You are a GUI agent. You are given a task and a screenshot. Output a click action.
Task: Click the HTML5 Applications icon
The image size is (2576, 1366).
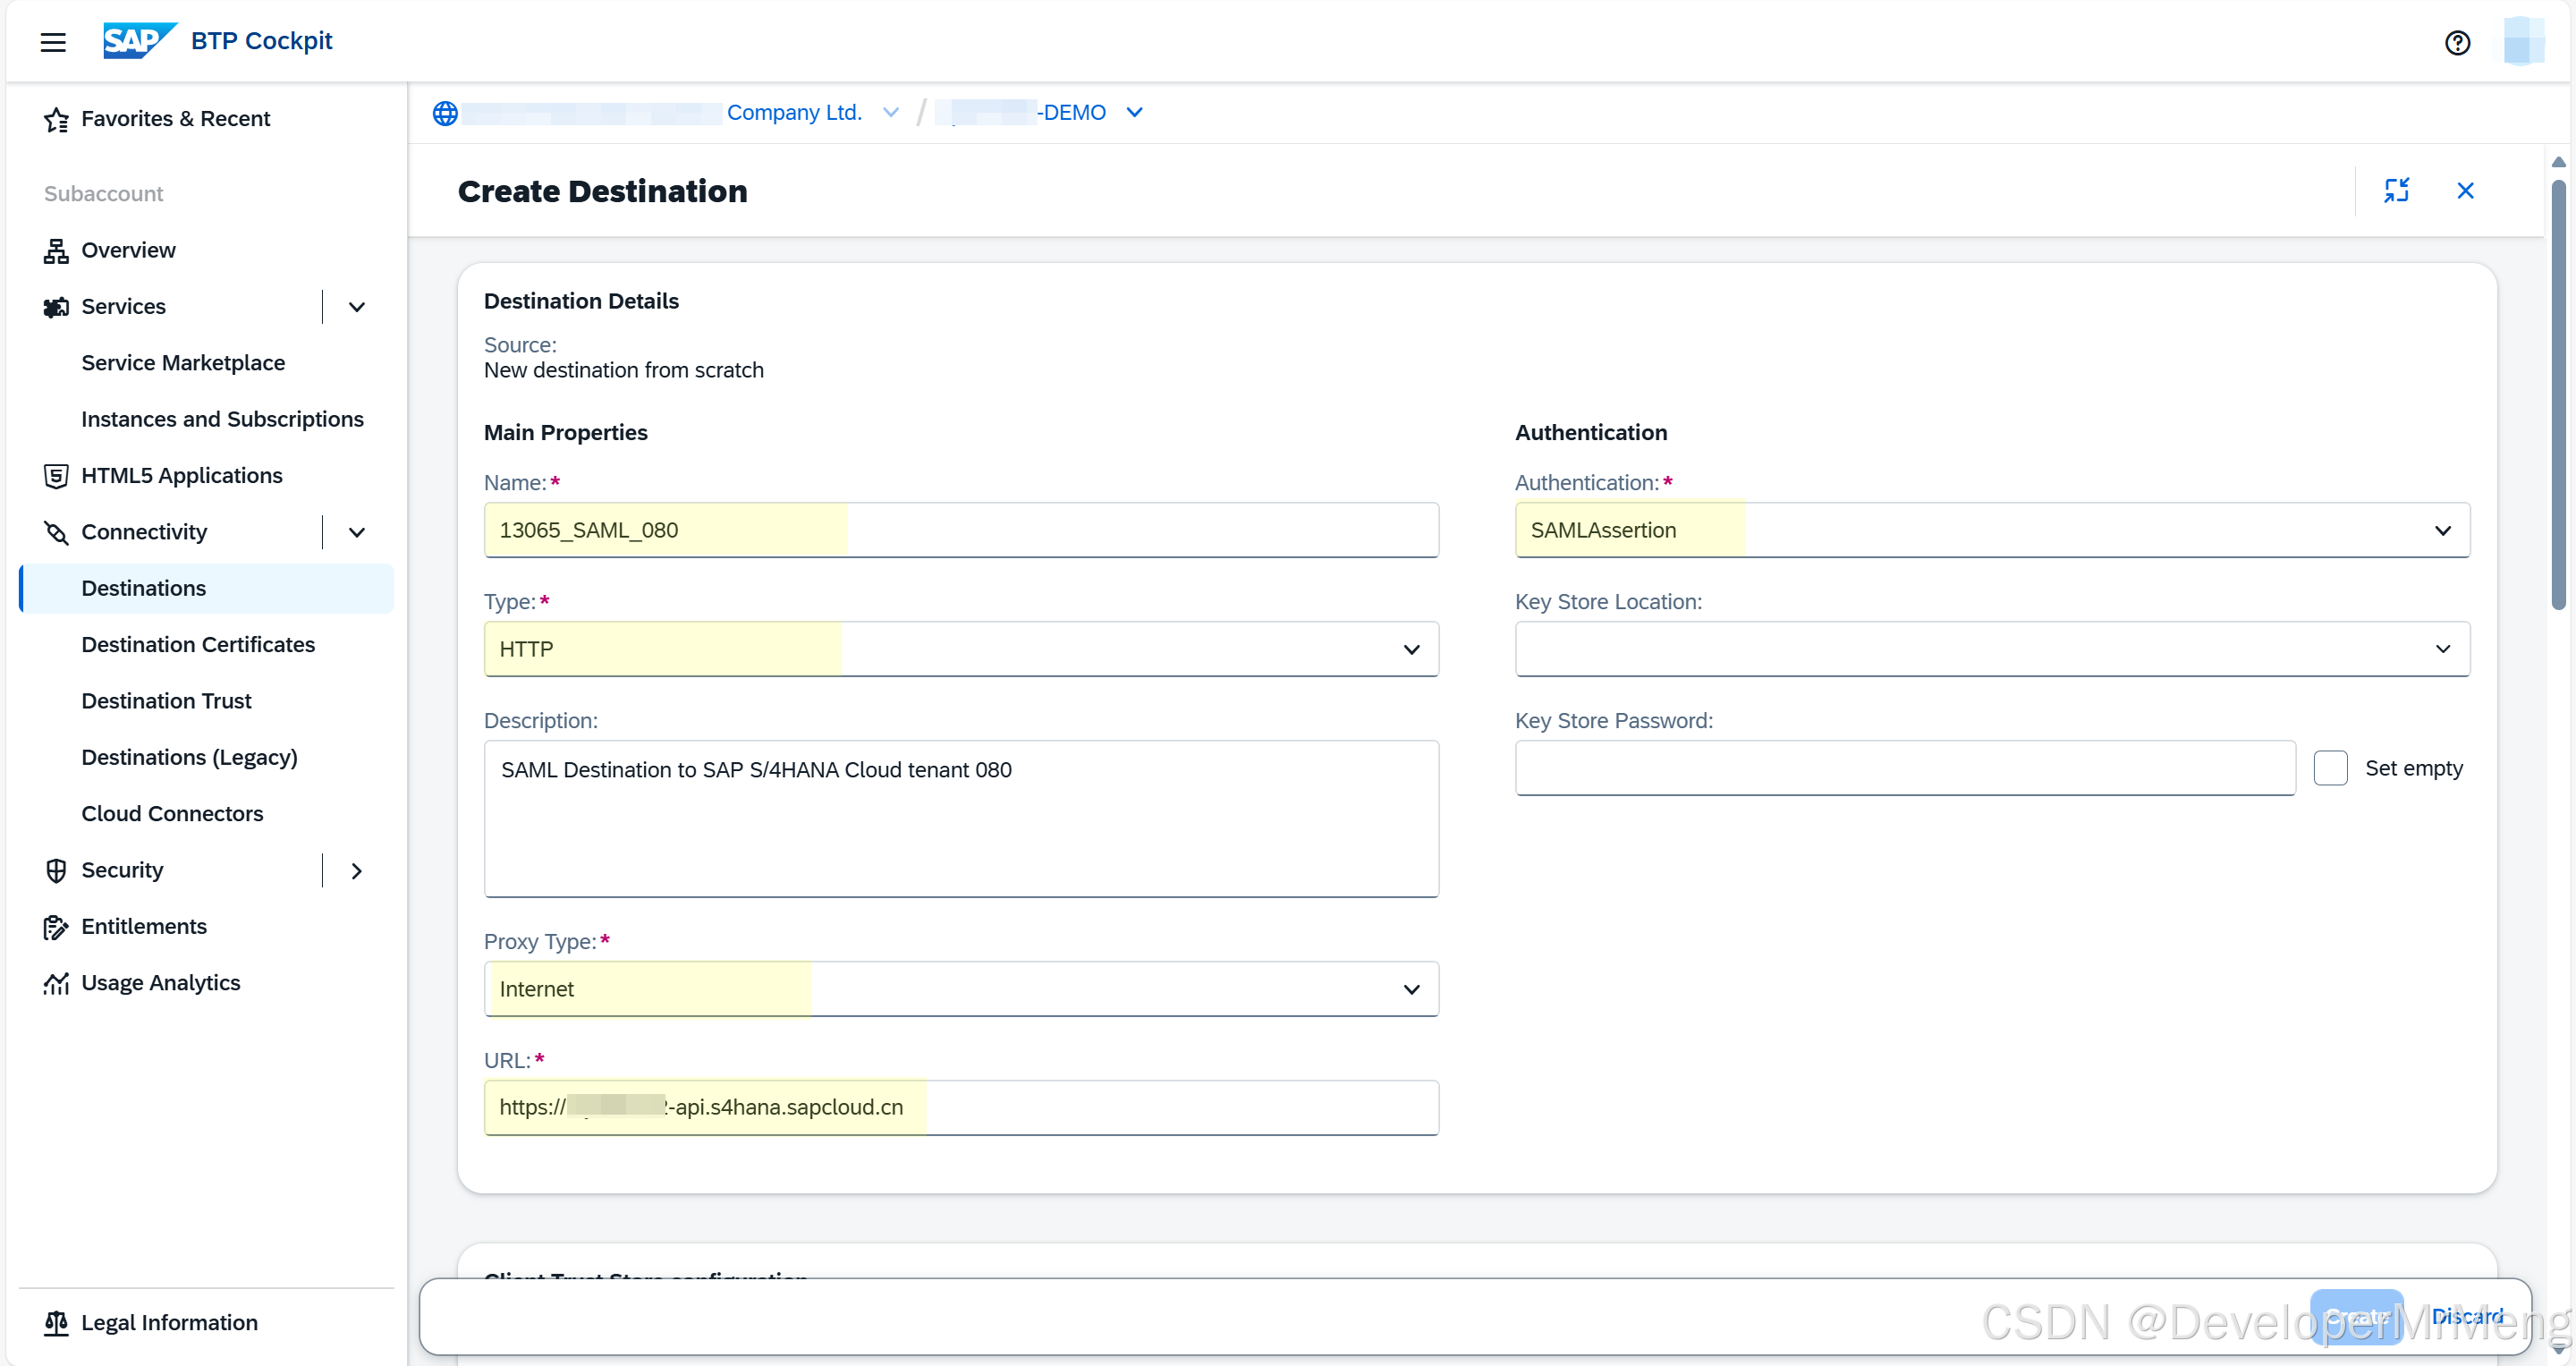(56, 476)
